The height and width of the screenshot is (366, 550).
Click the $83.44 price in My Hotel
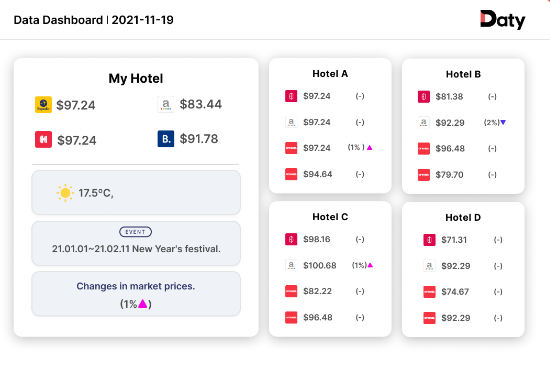(x=201, y=104)
